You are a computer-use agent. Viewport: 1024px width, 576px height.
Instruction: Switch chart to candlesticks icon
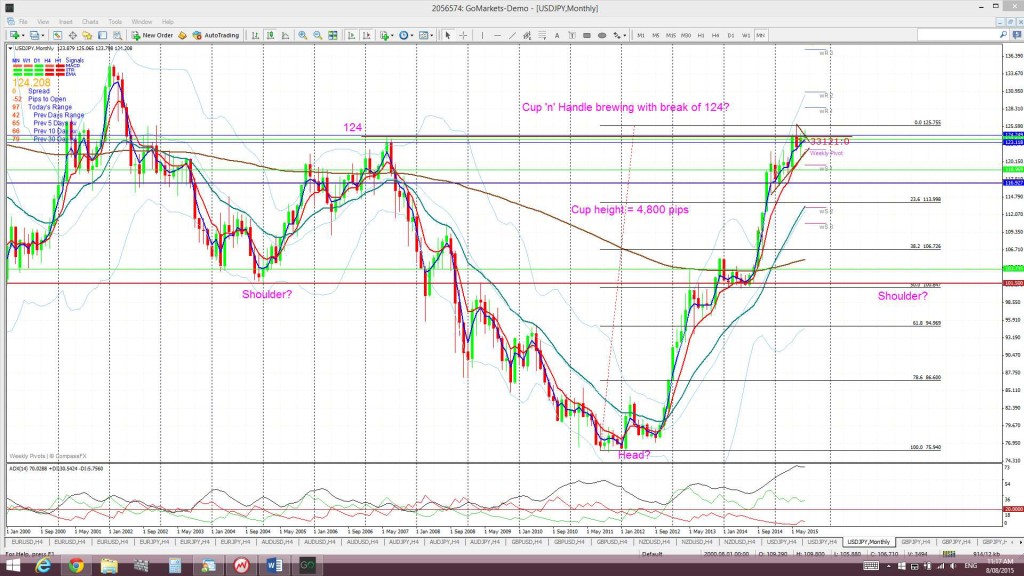(x=270, y=35)
